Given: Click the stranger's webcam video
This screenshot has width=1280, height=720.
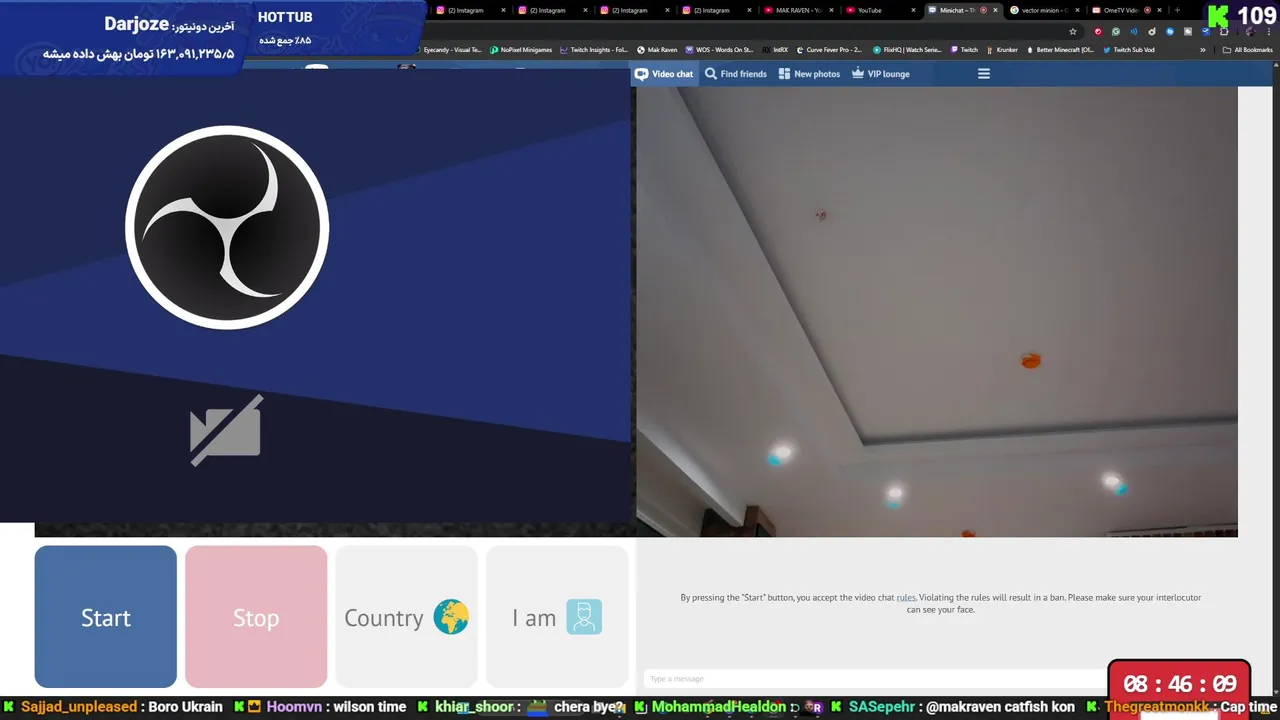Looking at the screenshot, I should (x=937, y=312).
